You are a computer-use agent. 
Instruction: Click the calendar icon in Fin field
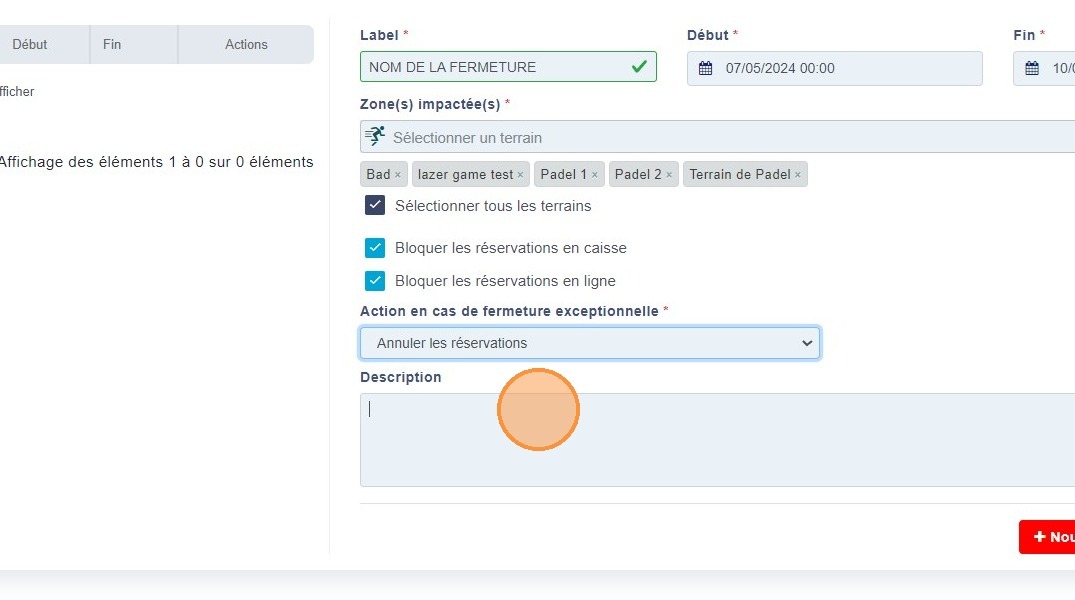(1032, 69)
